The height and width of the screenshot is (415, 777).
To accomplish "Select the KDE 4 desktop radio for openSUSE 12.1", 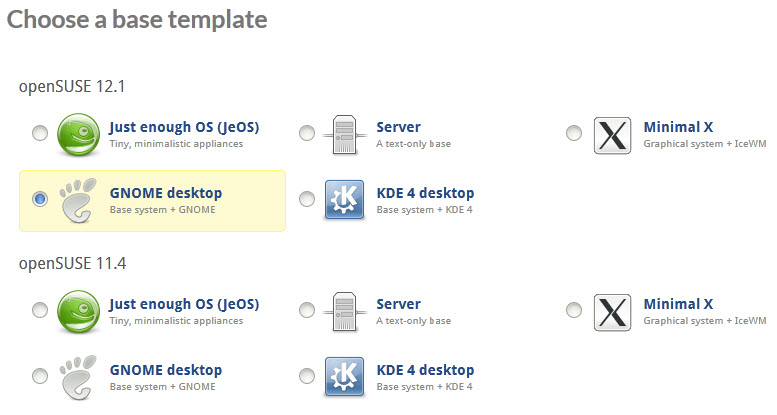I will pos(307,199).
